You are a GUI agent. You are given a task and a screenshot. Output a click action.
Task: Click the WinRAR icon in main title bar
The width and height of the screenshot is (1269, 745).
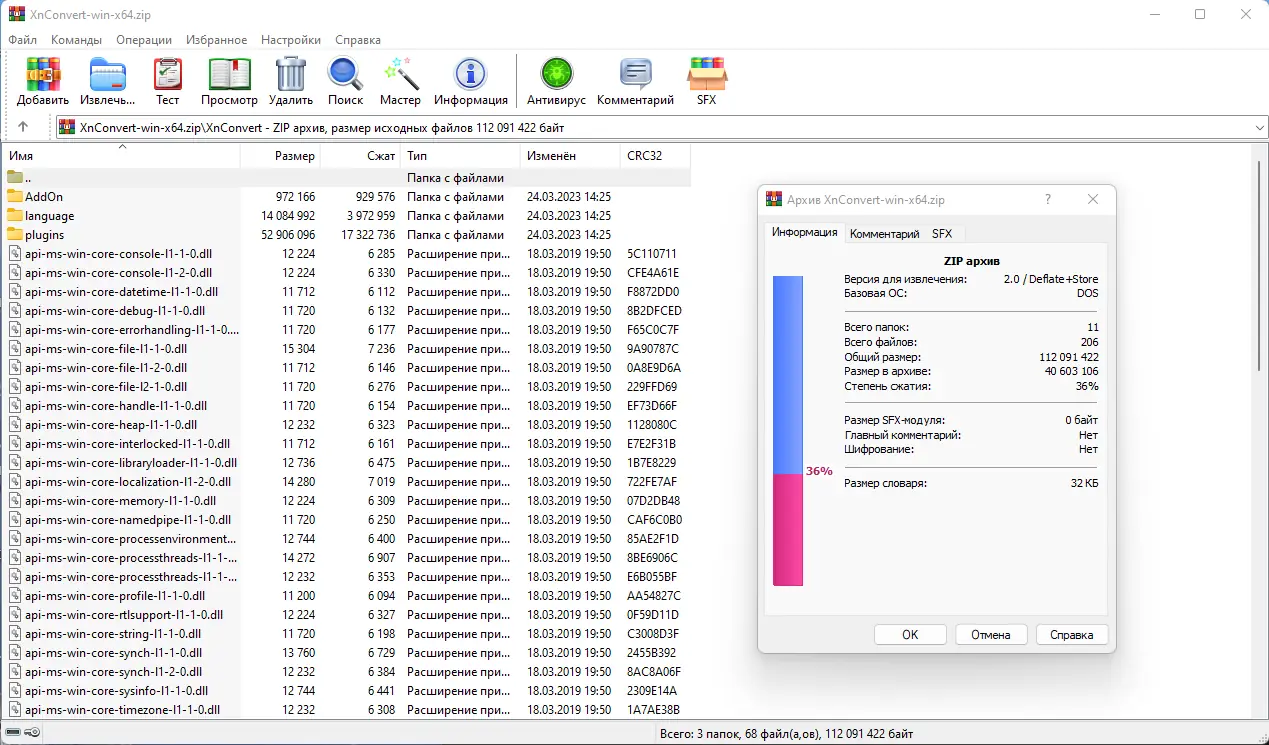click(x=17, y=14)
